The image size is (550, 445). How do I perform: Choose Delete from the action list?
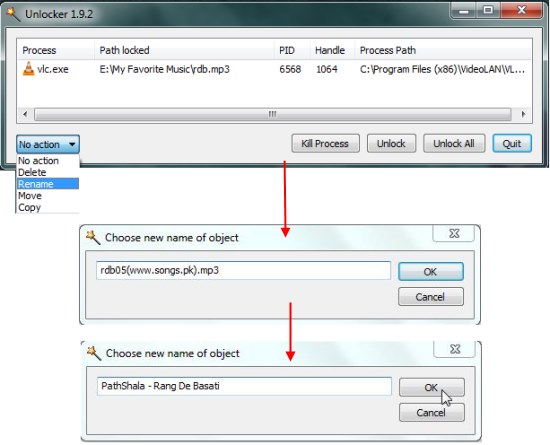point(48,172)
